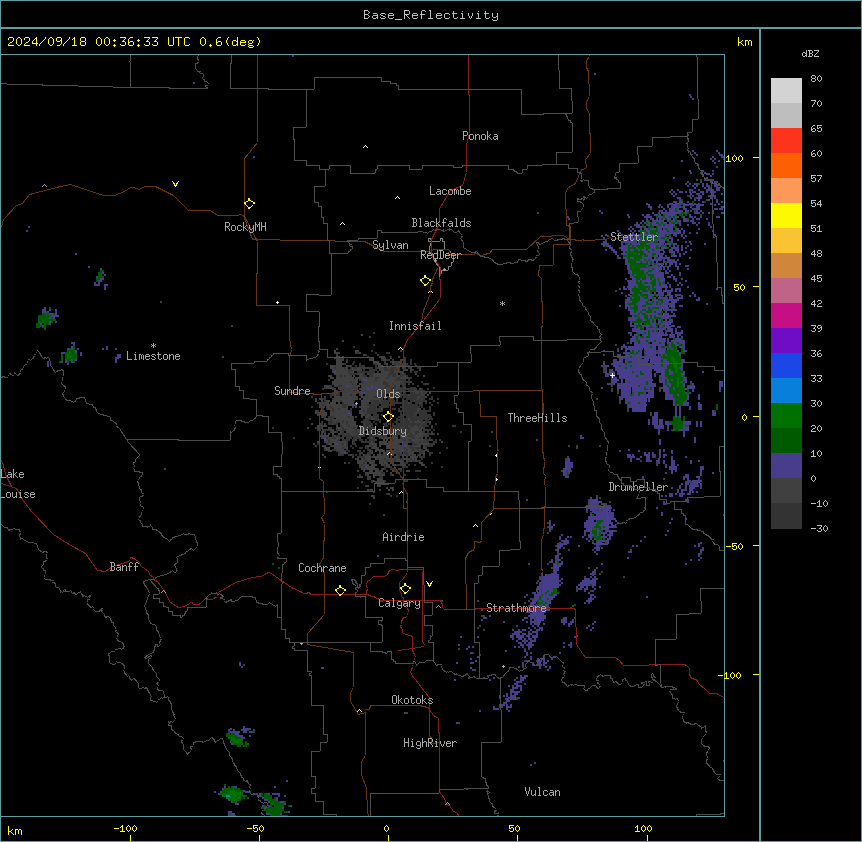862x842 pixels.
Task: Click the Innisfail city label
Action: pos(415,326)
